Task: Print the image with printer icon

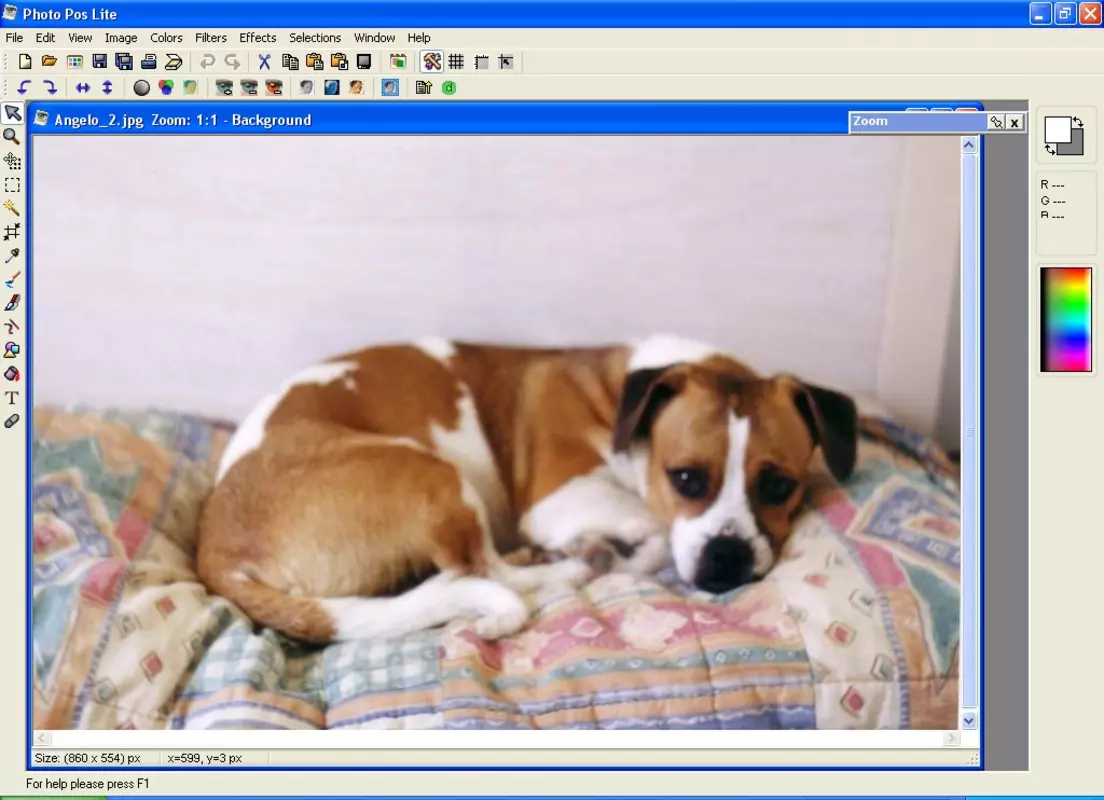Action: tap(149, 62)
